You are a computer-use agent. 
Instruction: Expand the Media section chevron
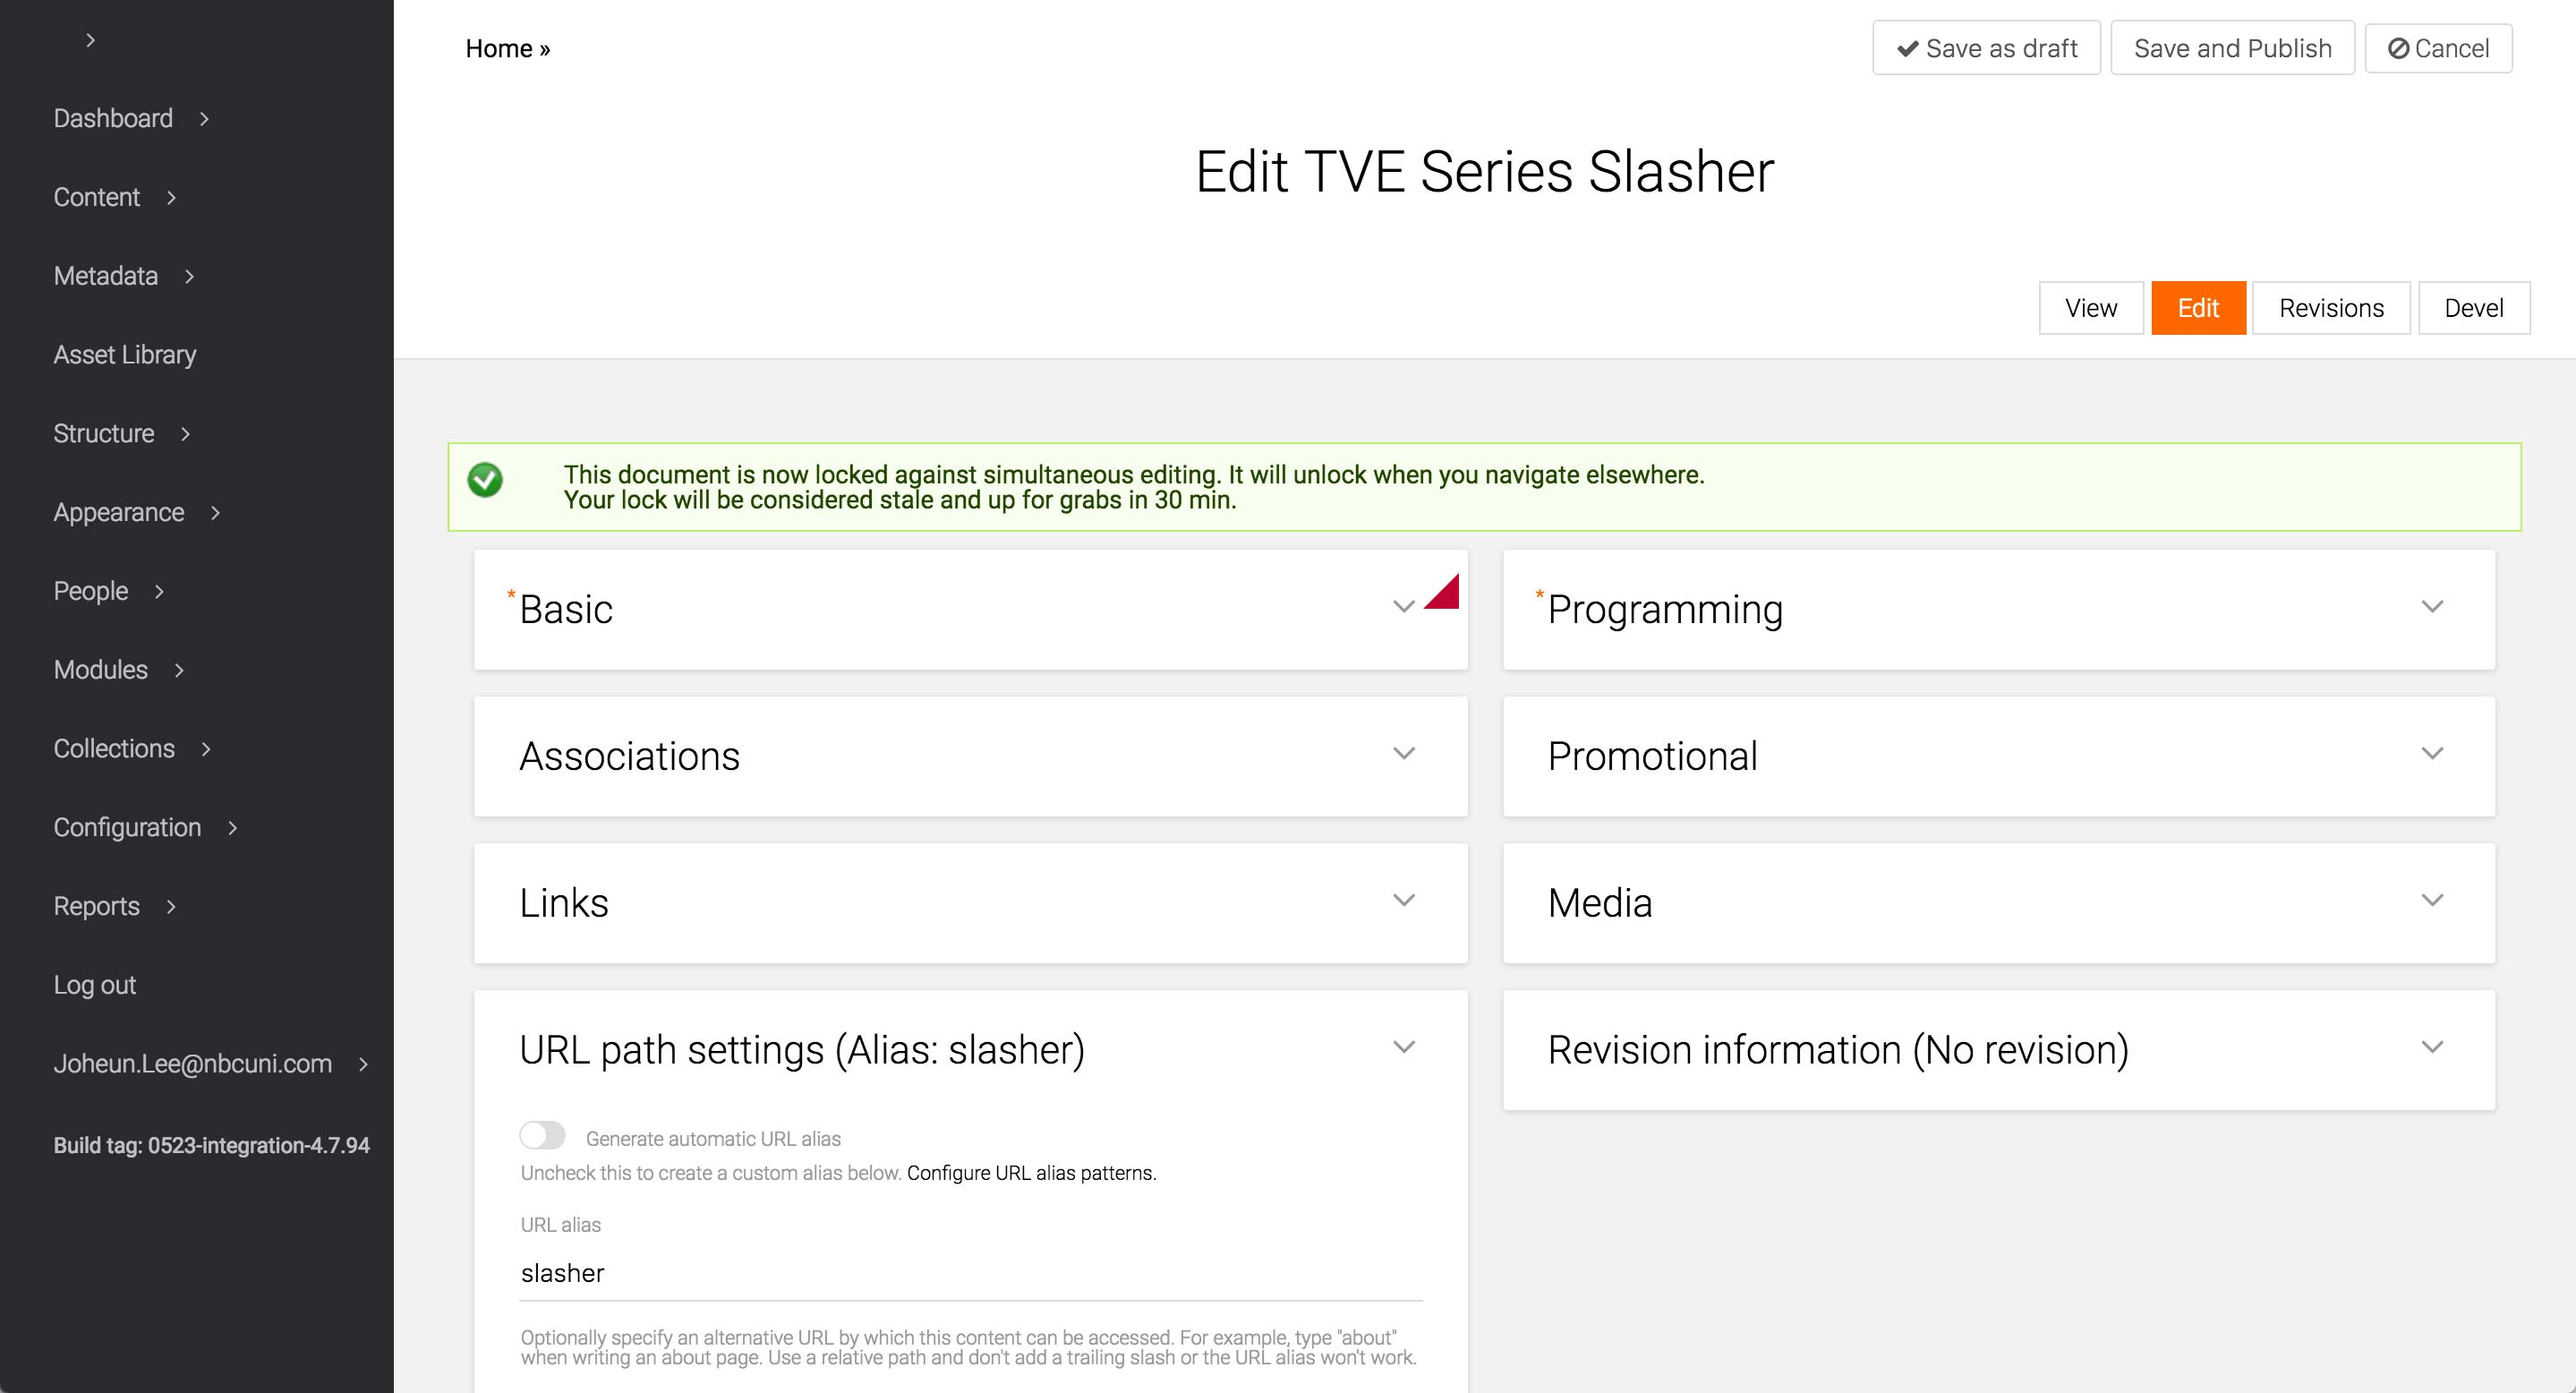[2432, 901]
